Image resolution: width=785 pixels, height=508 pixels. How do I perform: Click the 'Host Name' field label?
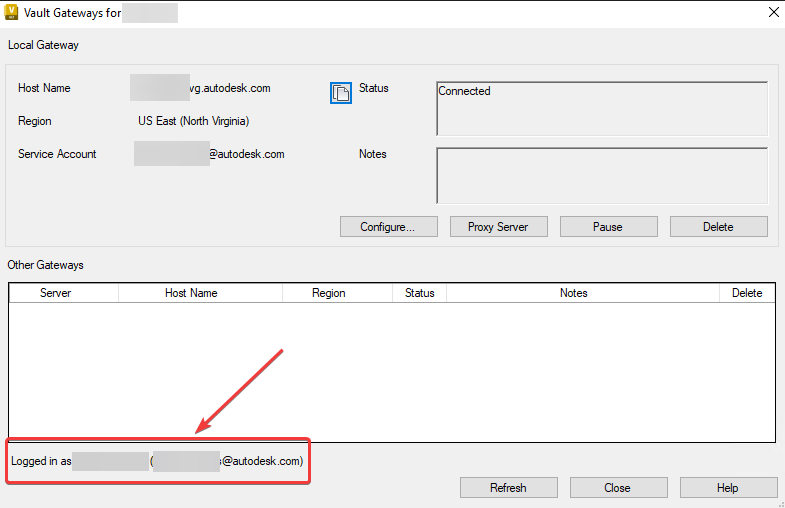44,88
